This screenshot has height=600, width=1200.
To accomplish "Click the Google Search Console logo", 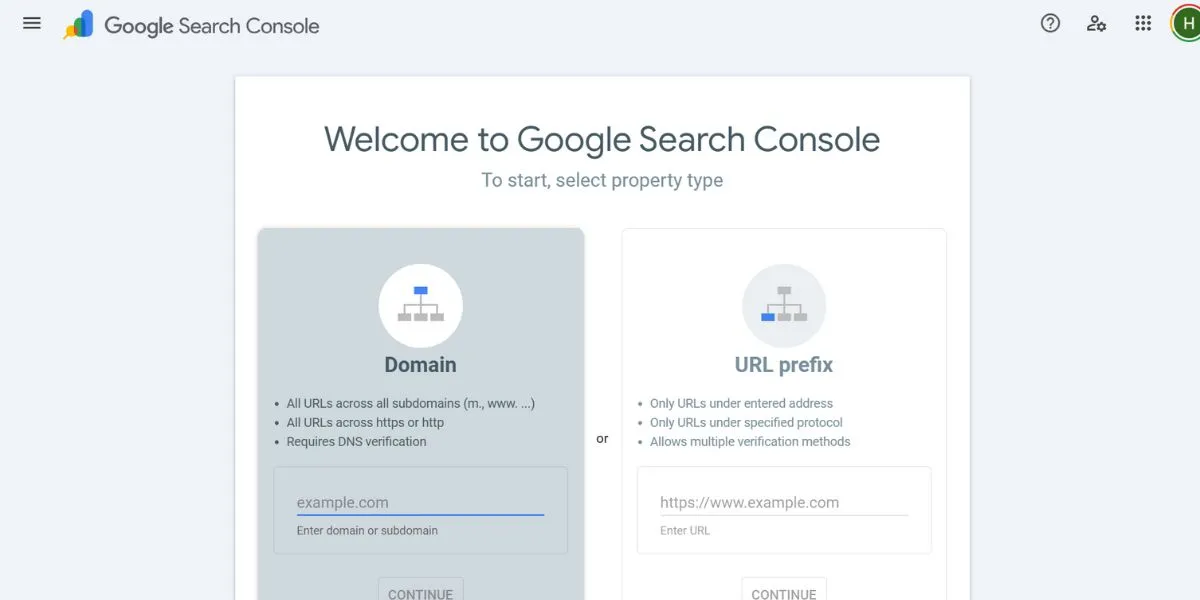I will click(x=190, y=26).
